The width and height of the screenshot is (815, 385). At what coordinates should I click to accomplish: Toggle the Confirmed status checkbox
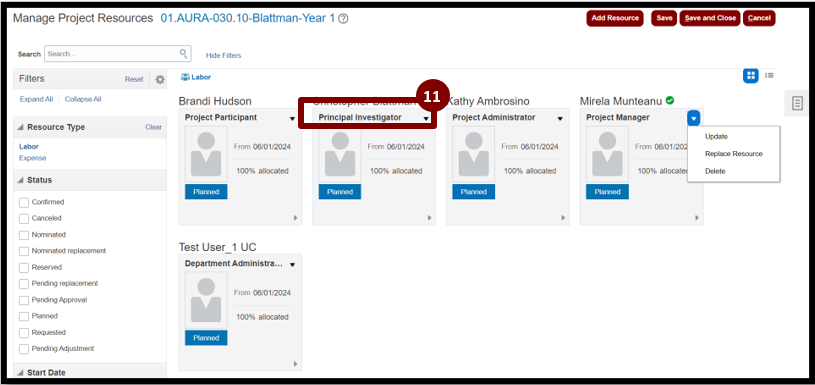tap(23, 202)
